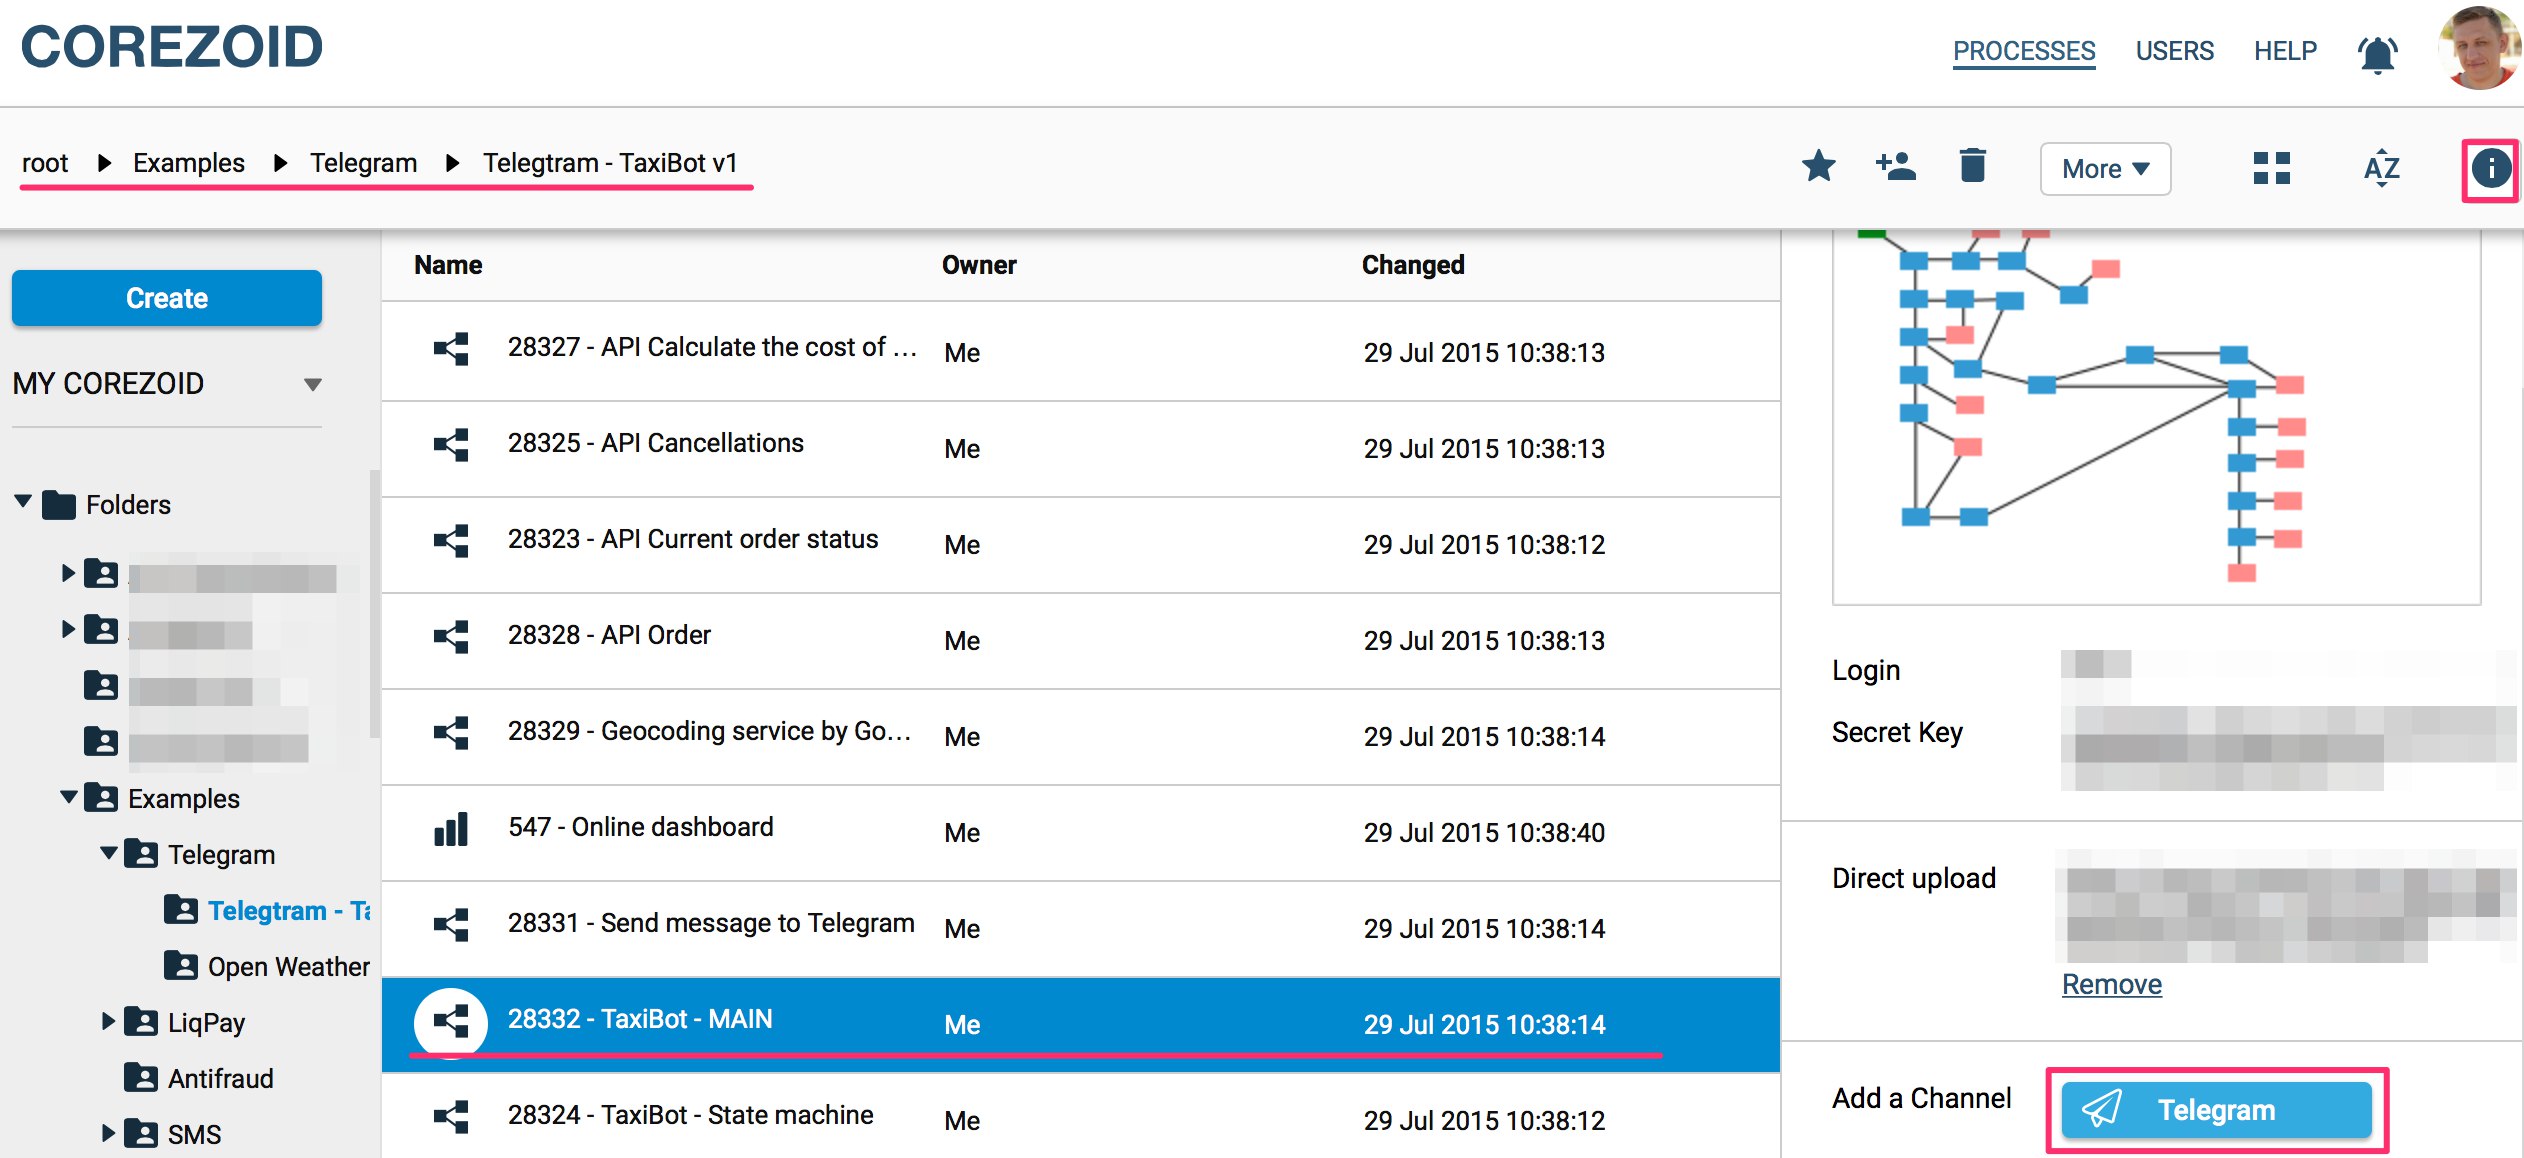Expand the LiqPay folder arrow
Image resolution: width=2524 pixels, height=1158 pixels.
pyautogui.click(x=108, y=1021)
